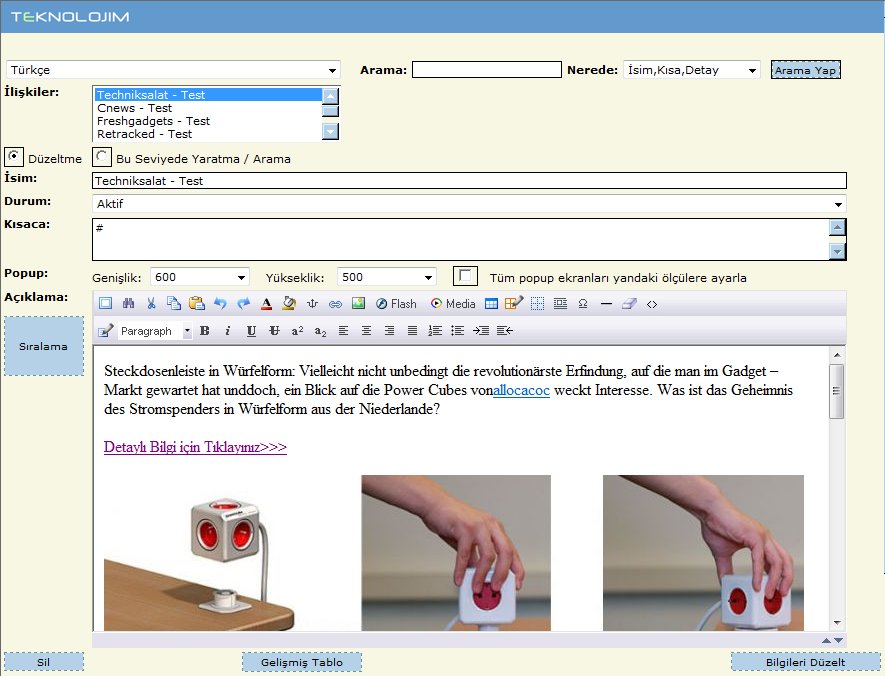Open the find (binoculars) tool
This screenshot has height=676, width=885.
128,304
